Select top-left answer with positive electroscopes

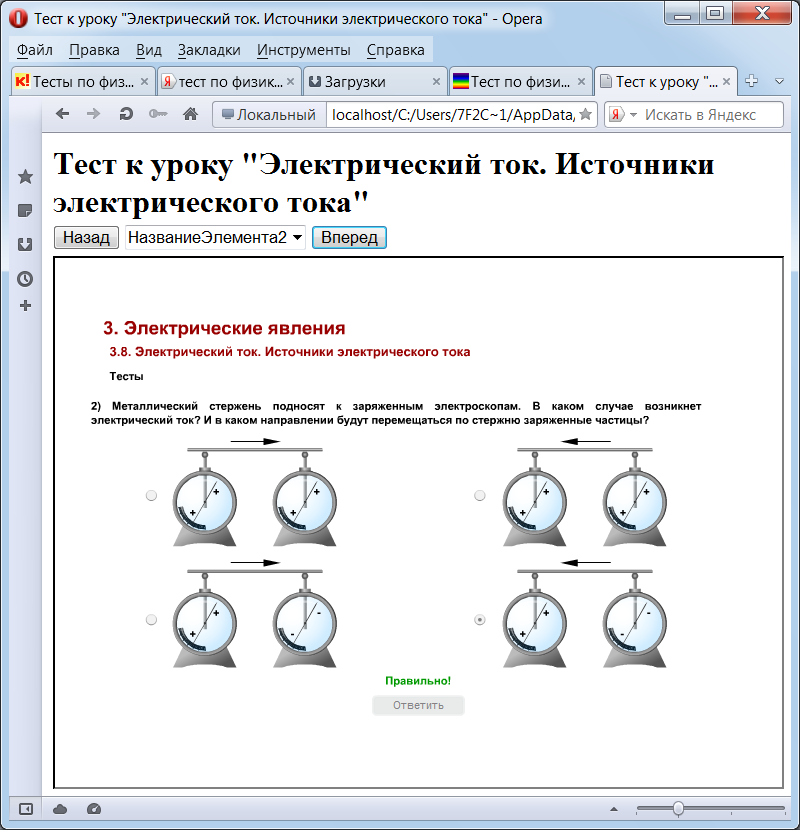click(151, 495)
